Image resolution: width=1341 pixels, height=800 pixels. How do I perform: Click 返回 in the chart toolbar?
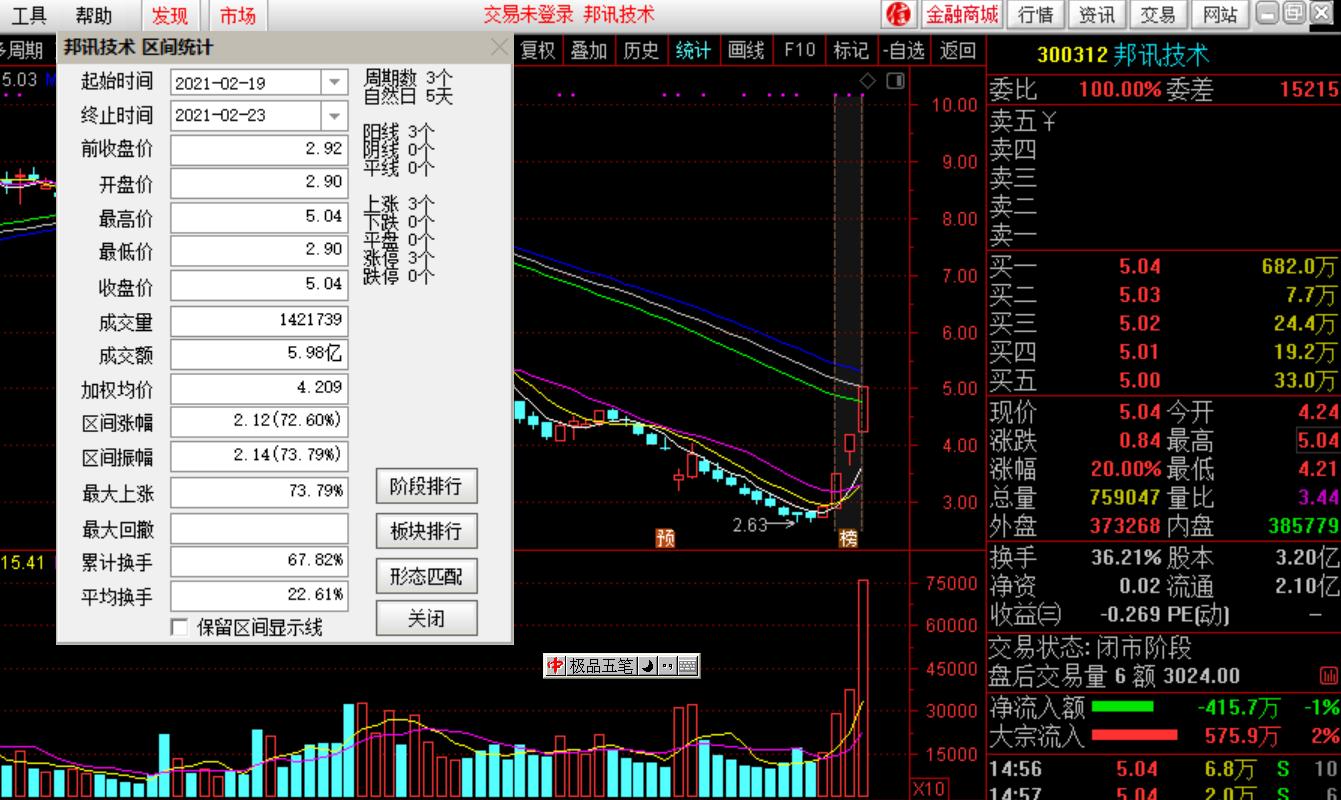click(x=958, y=50)
